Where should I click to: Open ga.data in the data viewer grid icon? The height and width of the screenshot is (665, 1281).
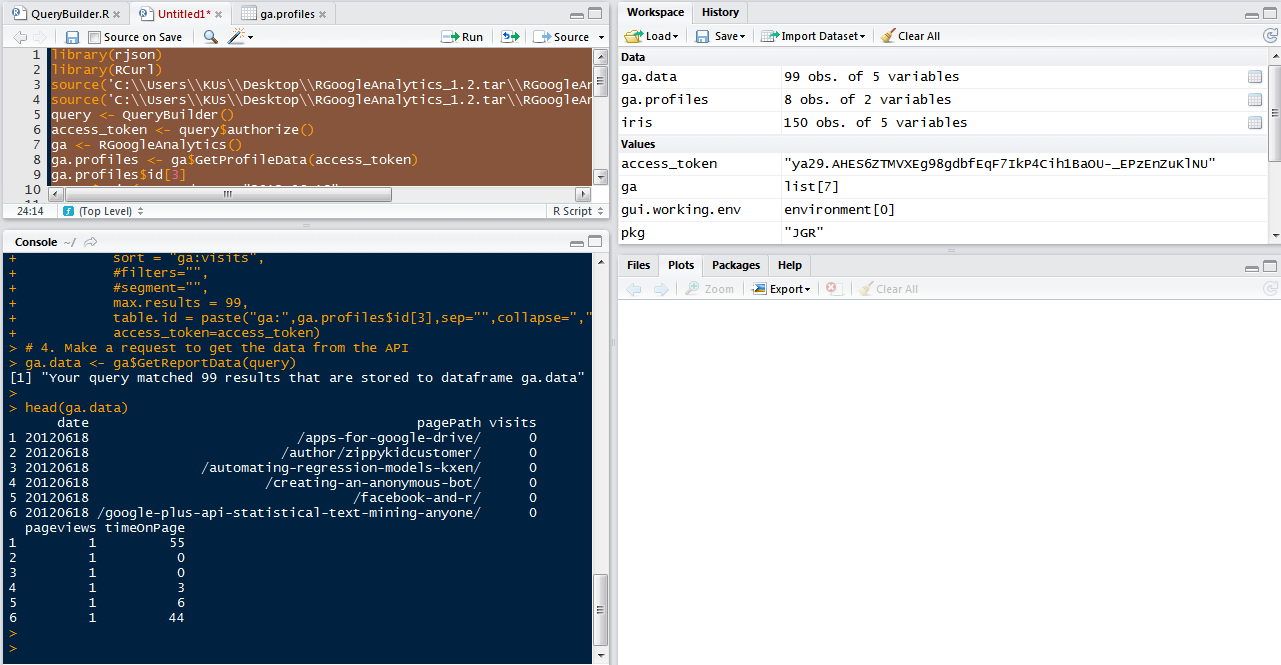tap(1254, 77)
